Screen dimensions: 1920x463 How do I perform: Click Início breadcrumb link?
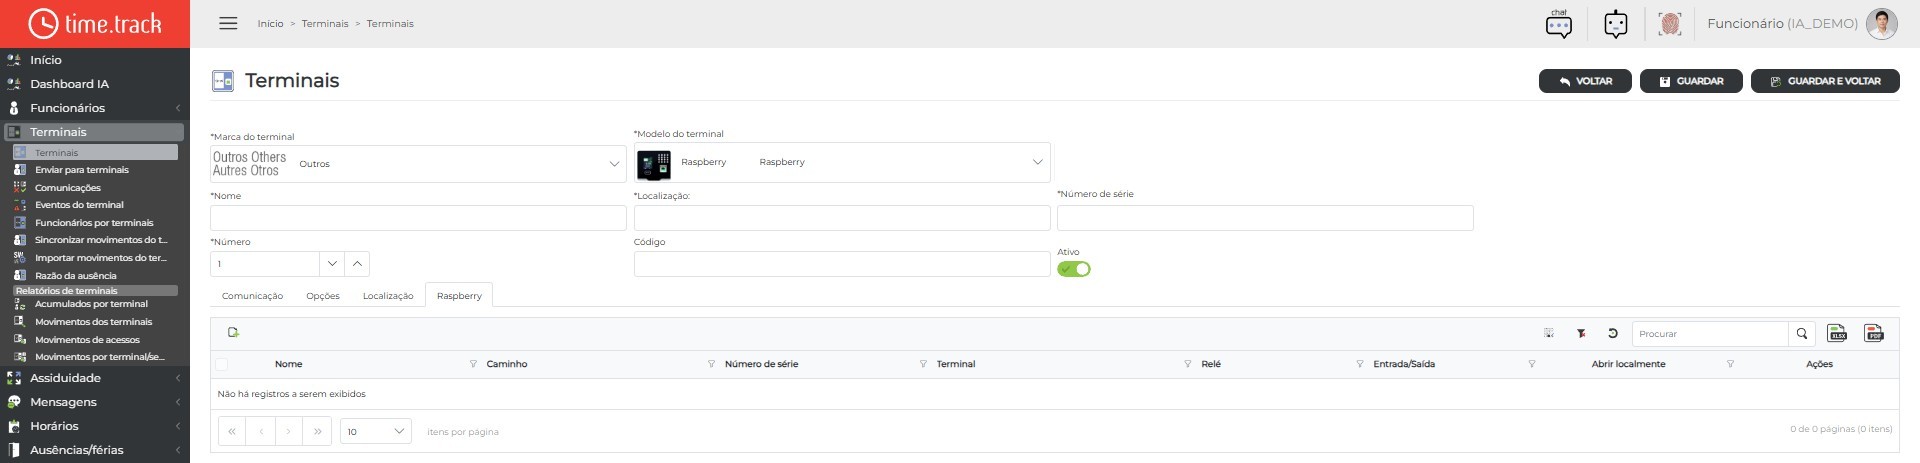point(270,24)
